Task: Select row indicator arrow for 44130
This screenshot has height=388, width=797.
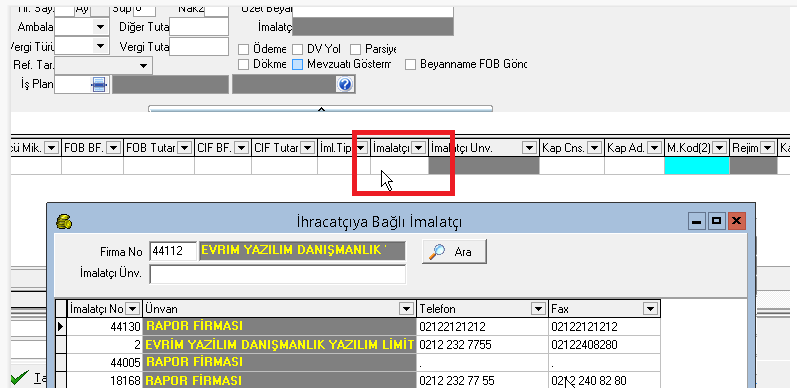Action: (x=60, y=327)
